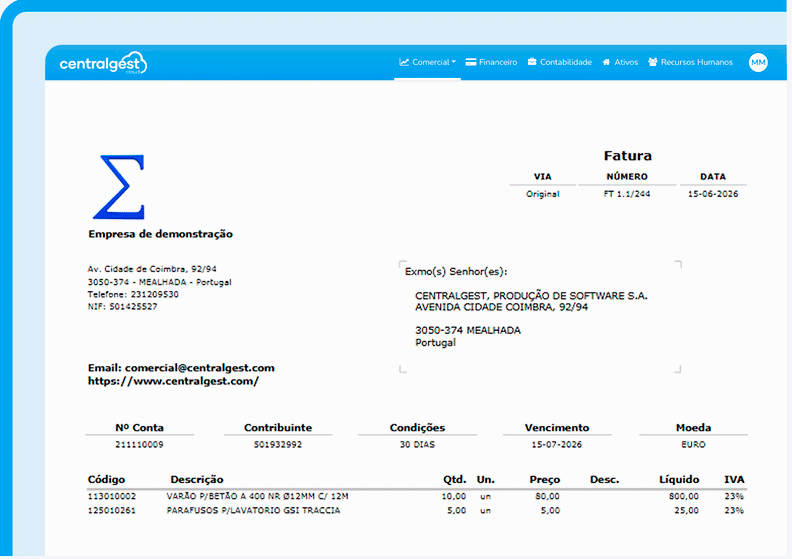792x559 pixels.
Task: Click the comercial@centralgest.com email address
Action: tap(200, 368)
